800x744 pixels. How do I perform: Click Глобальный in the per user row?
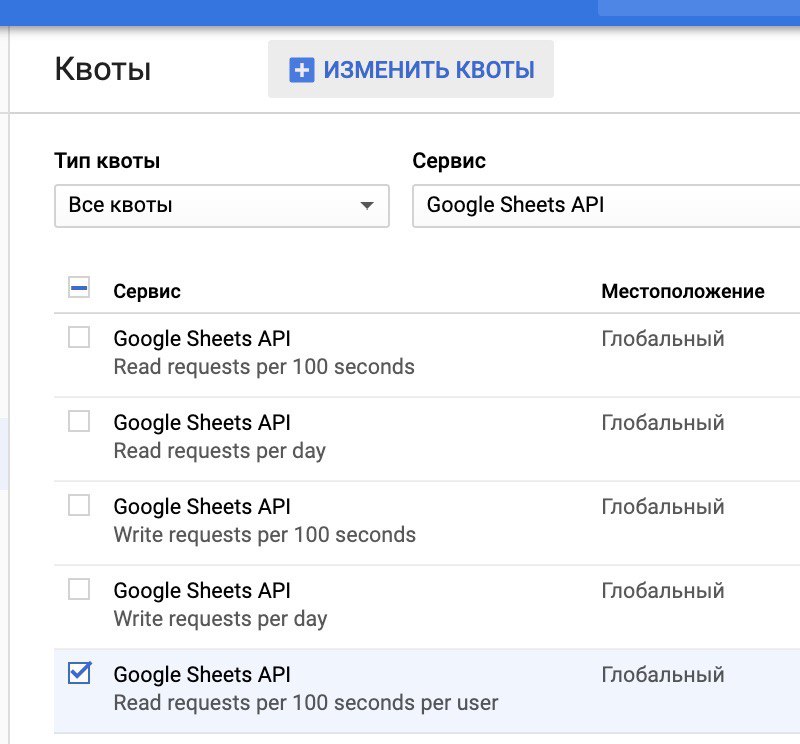click(663, 675)
